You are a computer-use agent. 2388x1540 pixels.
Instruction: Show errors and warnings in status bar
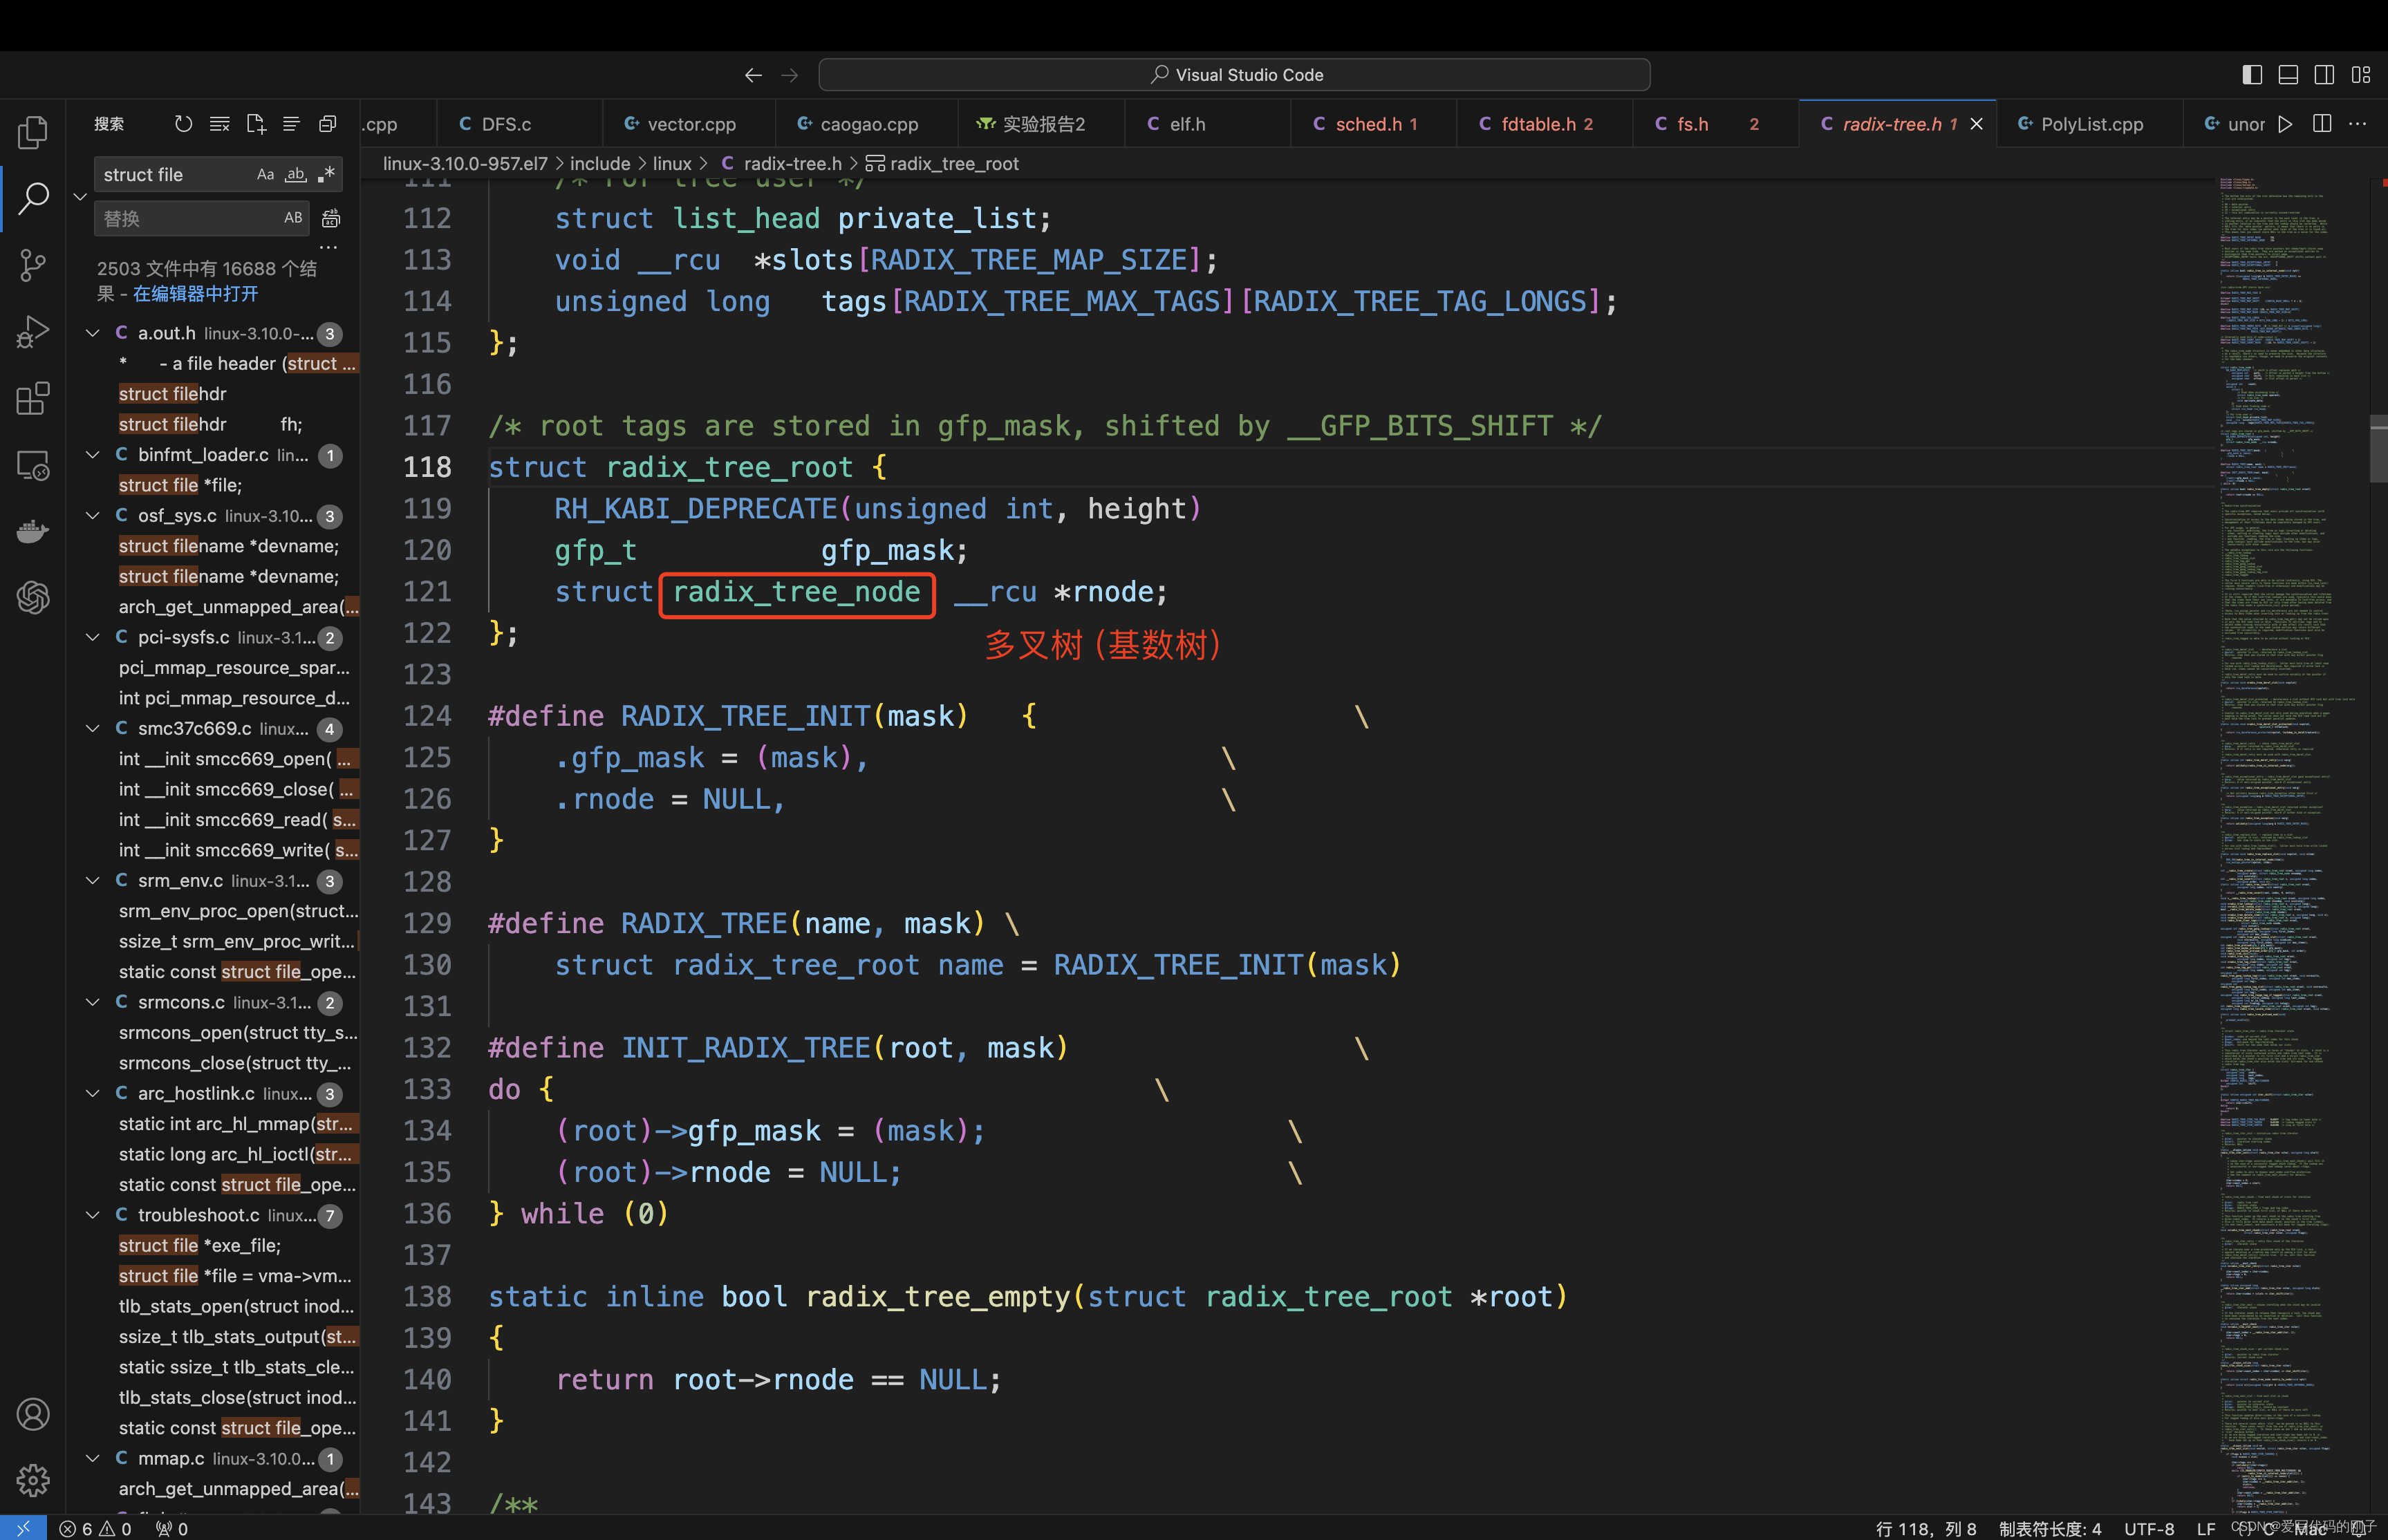(x=95, y=1528)
